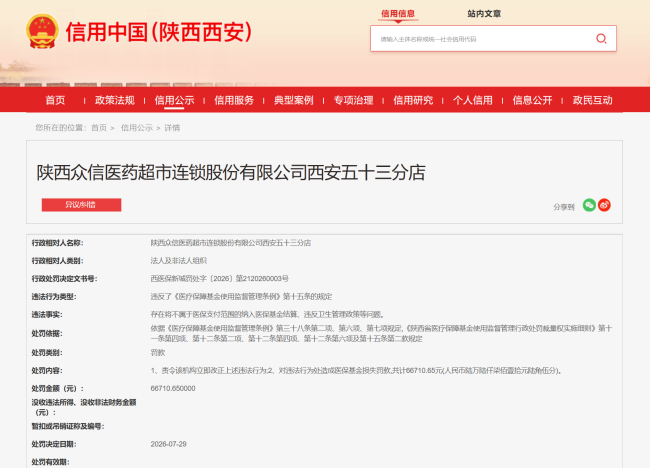Click the 66710.650000 penalty amount
Screen dimensions: 650x468
173,388
